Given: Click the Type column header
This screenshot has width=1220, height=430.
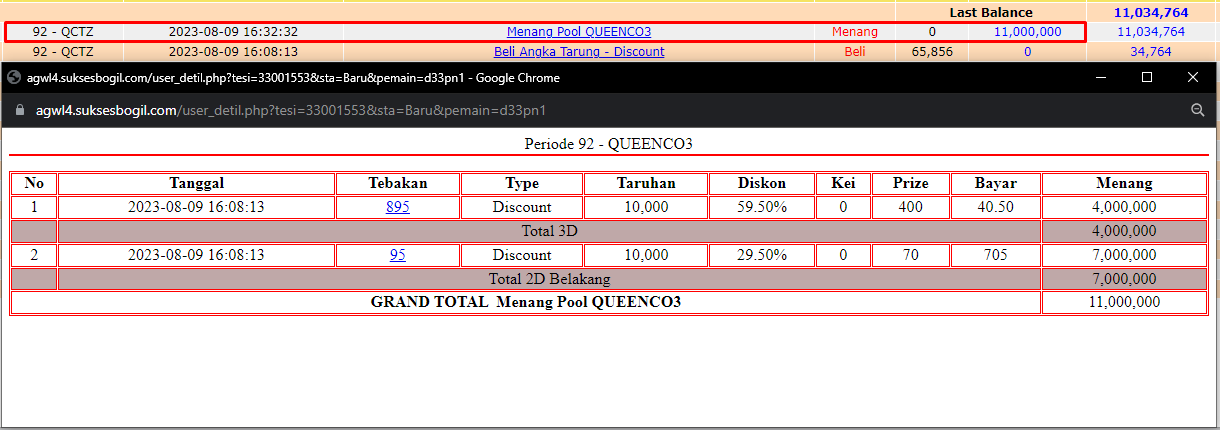Looking at the screenshot, I should point(522,183).
